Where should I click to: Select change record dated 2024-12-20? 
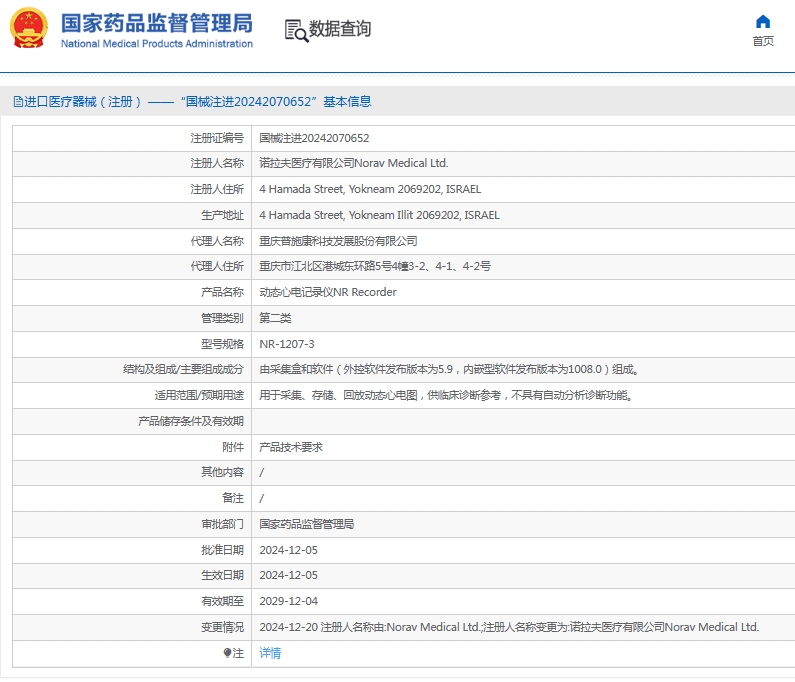(x=509, y=627)
